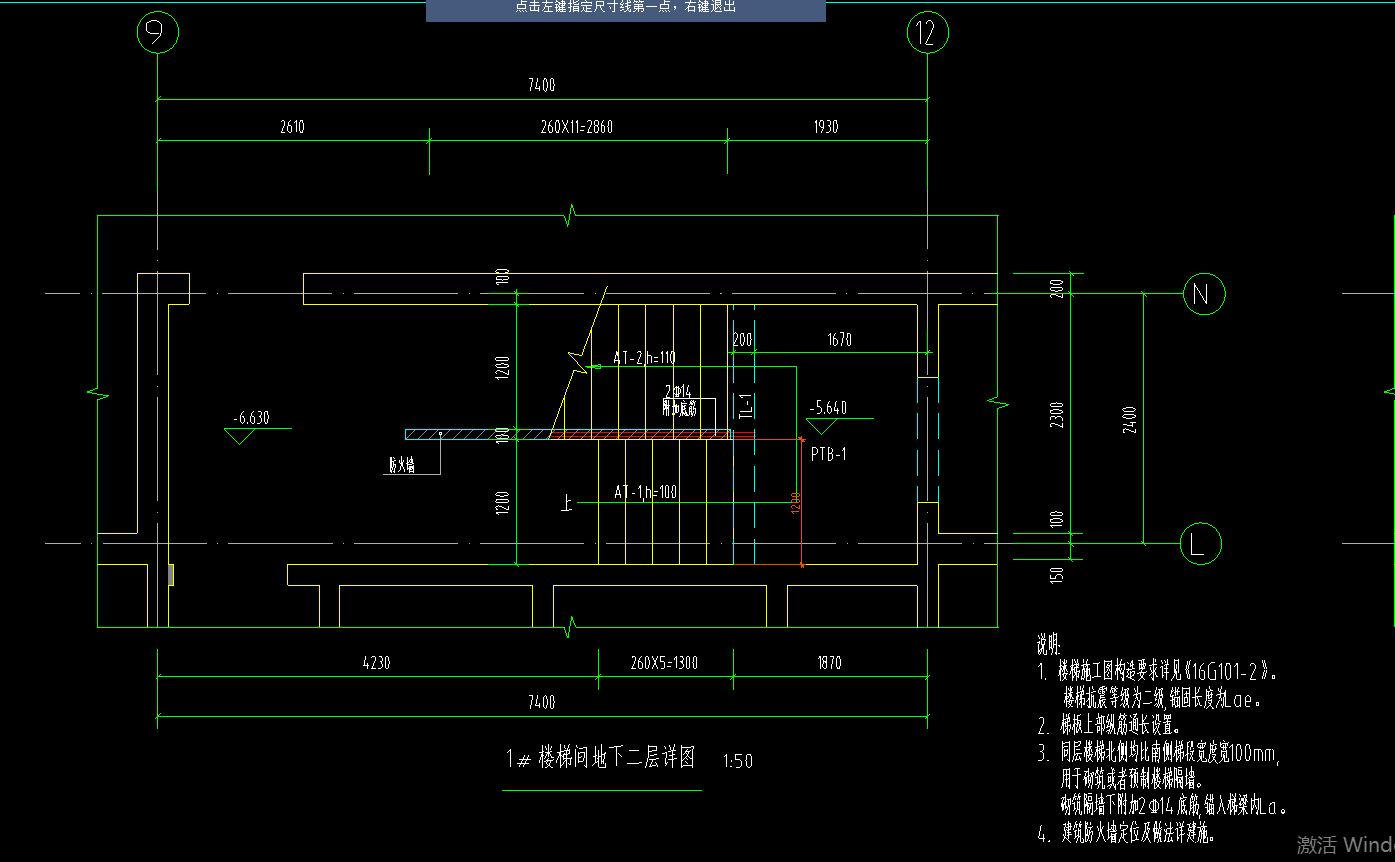Click the 上 stair direction label
The image size is (1395, 862).
tap(567, 505)
